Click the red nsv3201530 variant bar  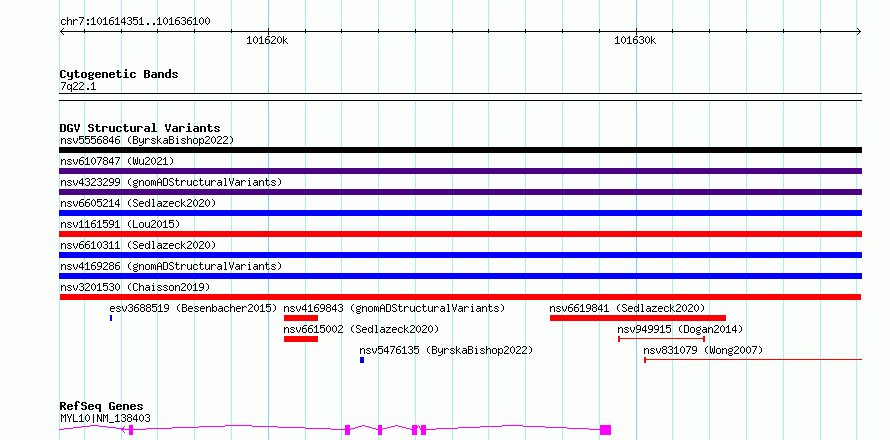pyautogui.click(x=460, y=297)
